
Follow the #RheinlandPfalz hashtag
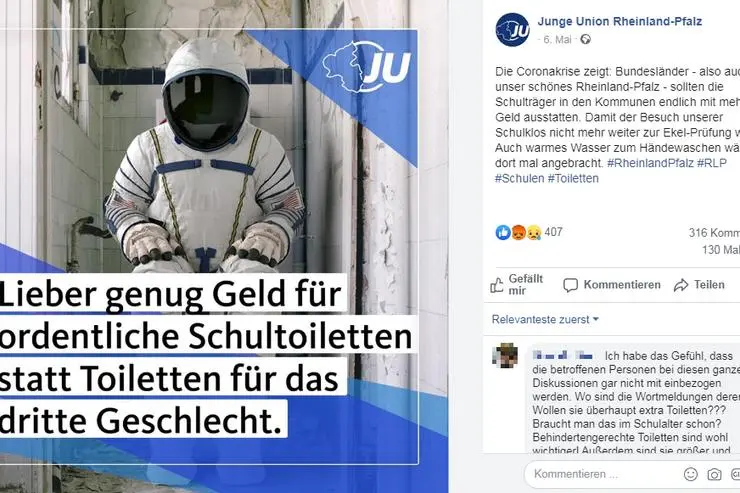click(x=650, y=163)
